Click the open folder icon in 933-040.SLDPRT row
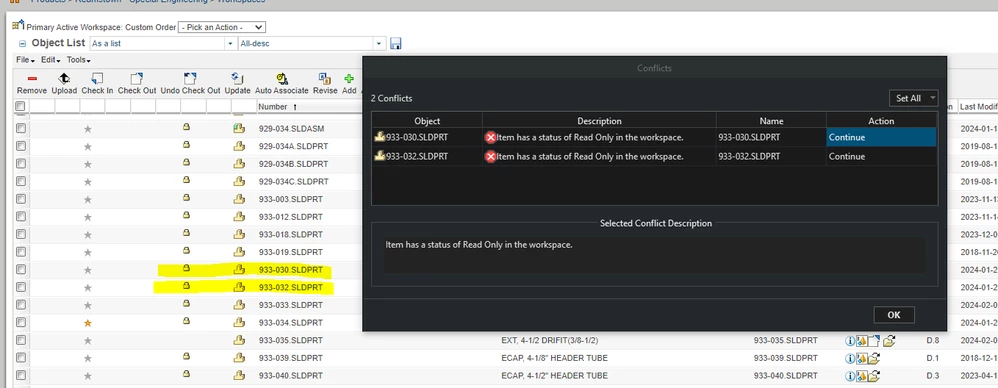The height and width of the screenshot is (388, 998). coord(875,376)
